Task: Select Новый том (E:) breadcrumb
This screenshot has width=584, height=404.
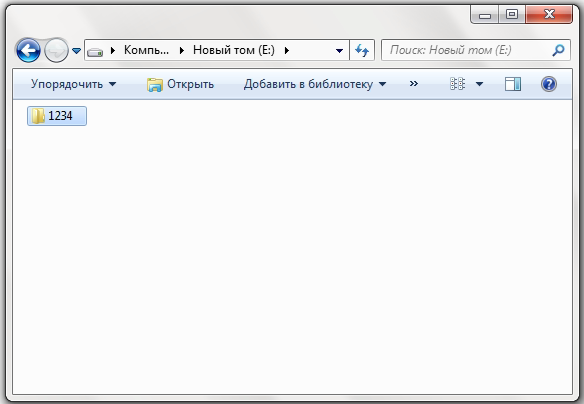Action: [x=234, y=50]
